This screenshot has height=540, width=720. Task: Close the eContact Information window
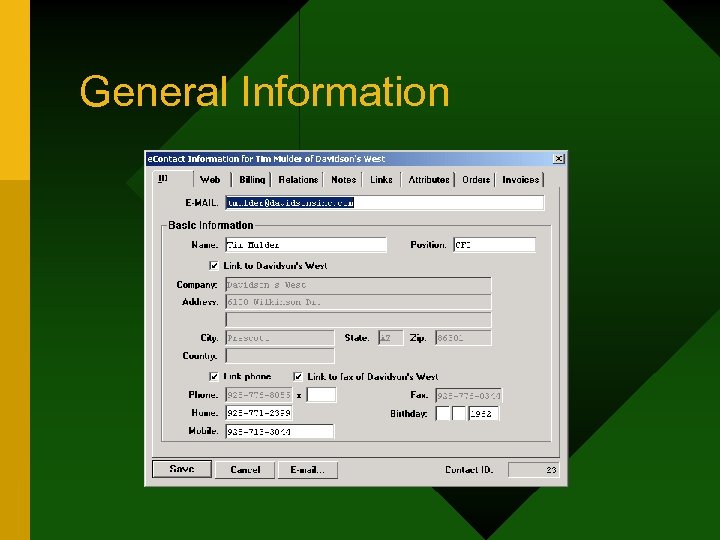pyautogui.click(x=558, y=159)
